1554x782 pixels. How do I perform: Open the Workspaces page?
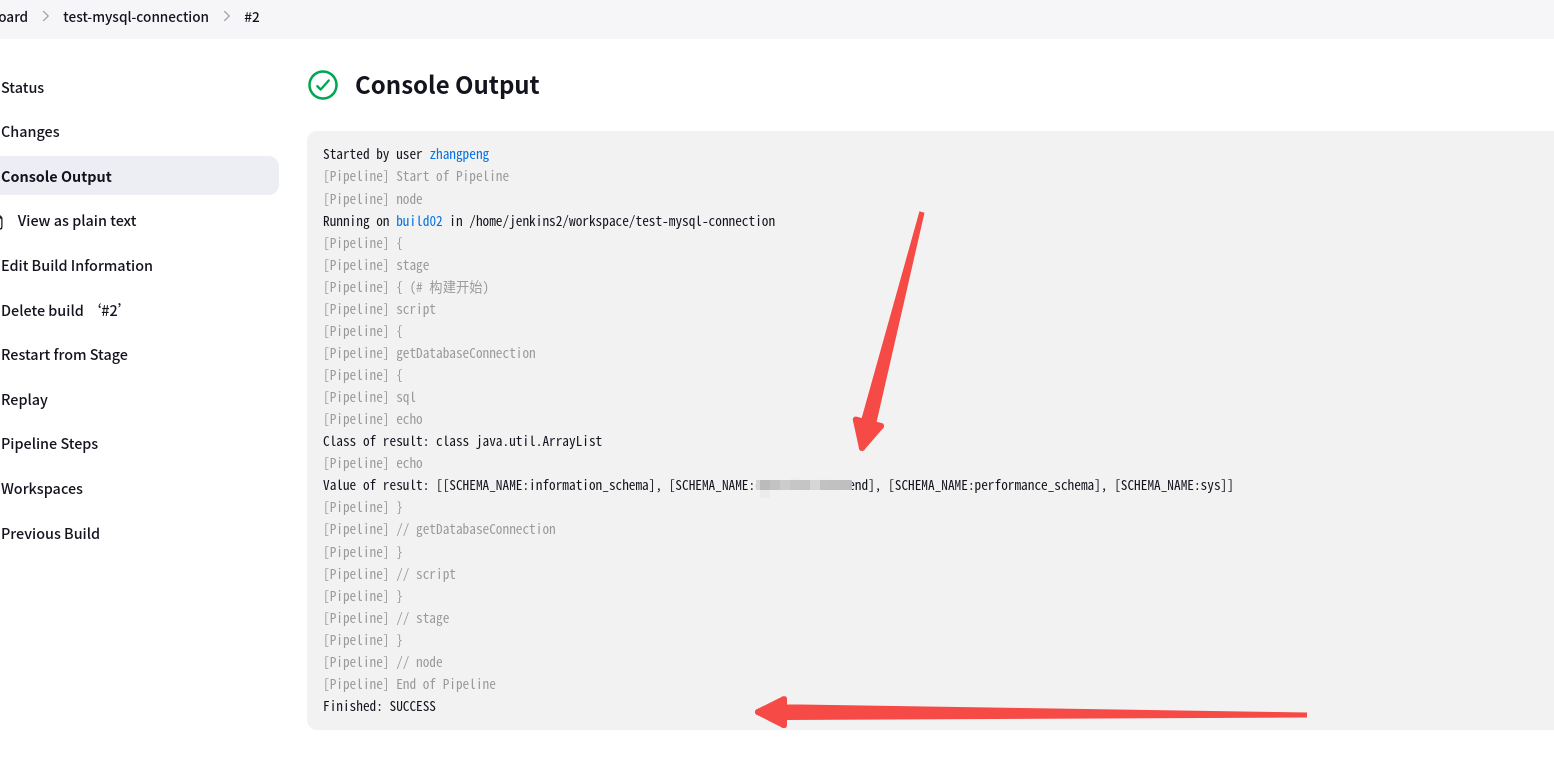42,488
